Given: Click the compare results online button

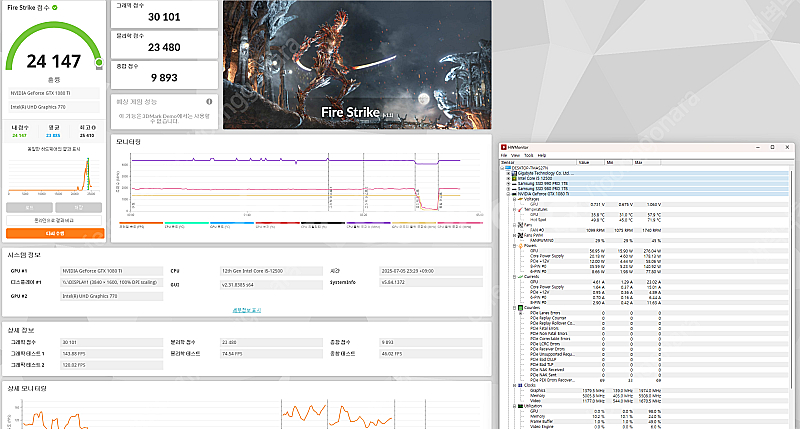Looking at the screenshot, I should pyautogui.click(x=54, y=220).
